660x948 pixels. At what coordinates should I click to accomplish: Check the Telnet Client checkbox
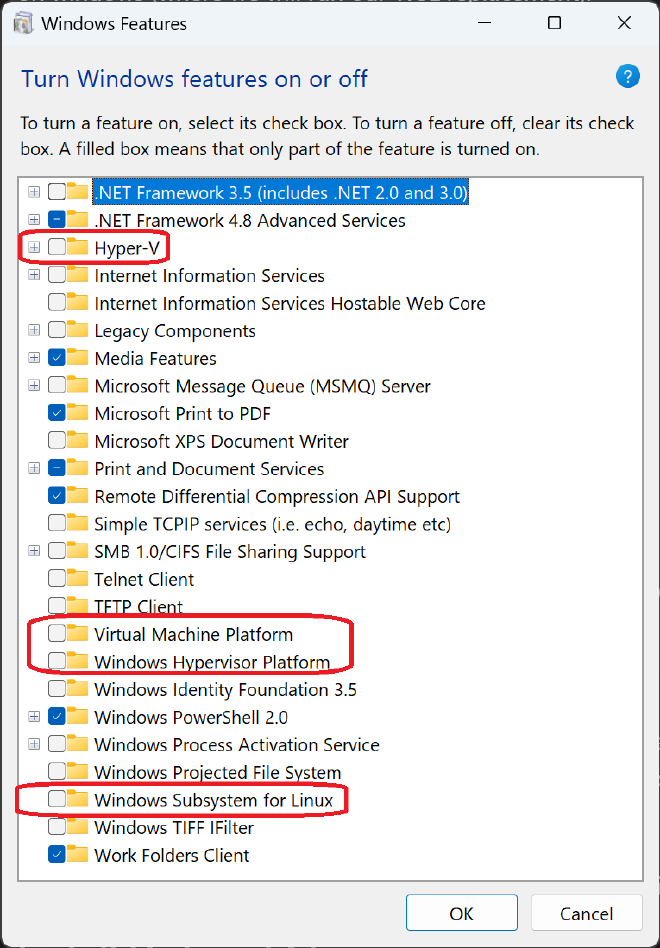click(x=57, y=579)
